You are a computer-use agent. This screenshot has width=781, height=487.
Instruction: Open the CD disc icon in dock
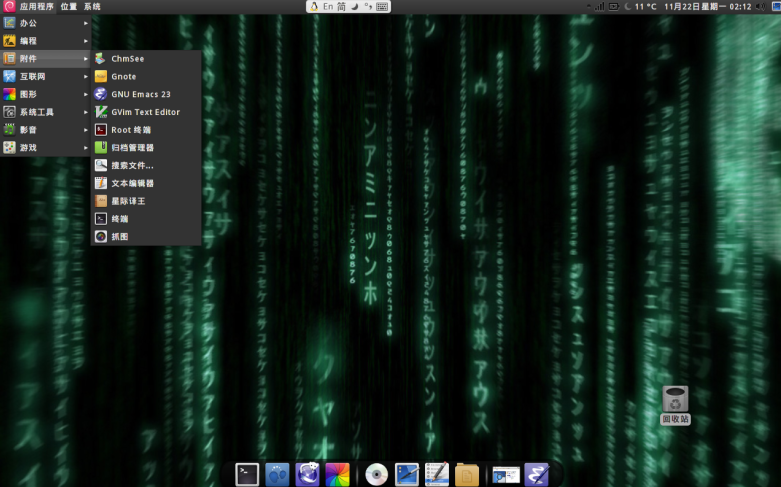click(x=377, y=474)
